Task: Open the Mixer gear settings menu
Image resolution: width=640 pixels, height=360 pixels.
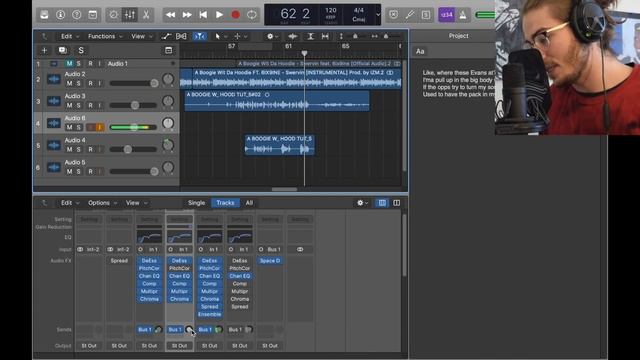Action: [x=362, y=203]
